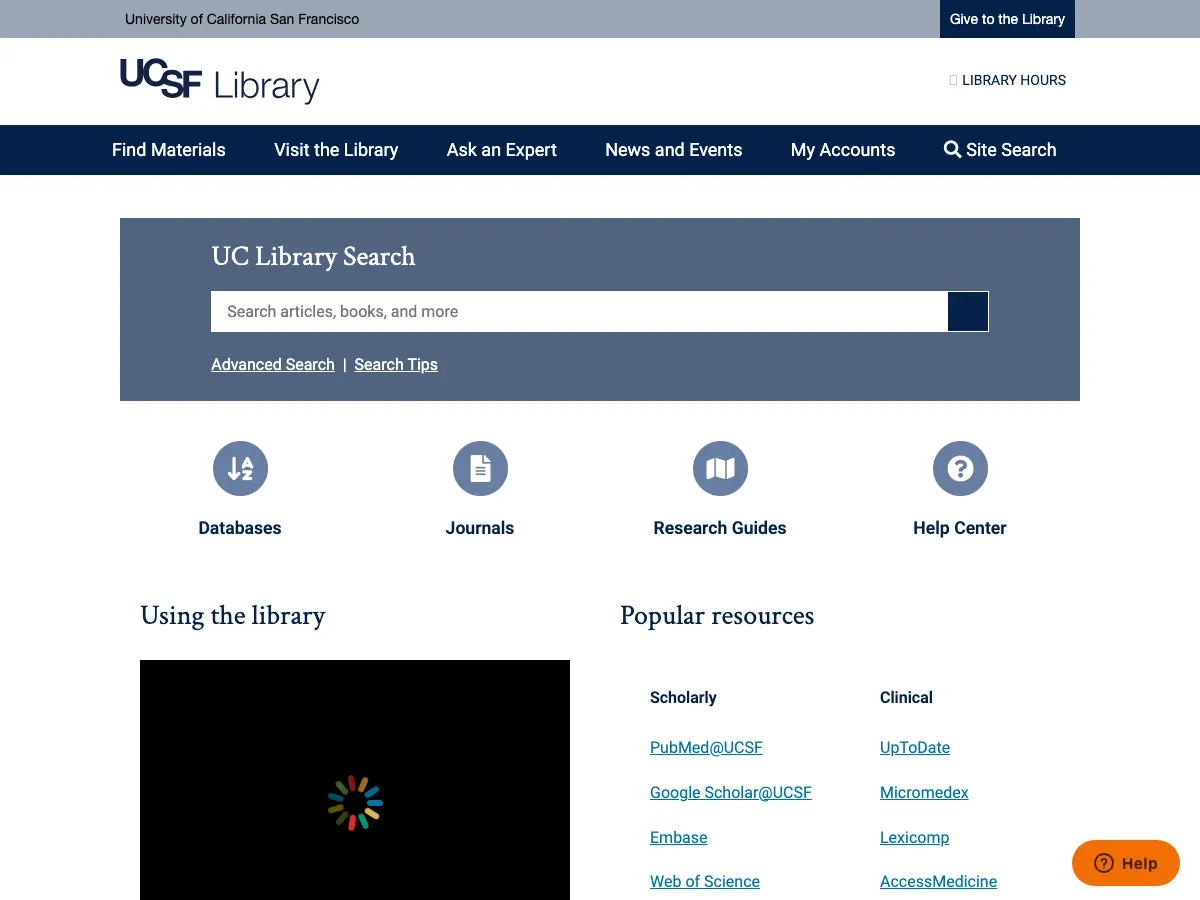Focus the UC Library Search input field
This screenshot has width=1200, height=900.
click(x=579, y=311)
